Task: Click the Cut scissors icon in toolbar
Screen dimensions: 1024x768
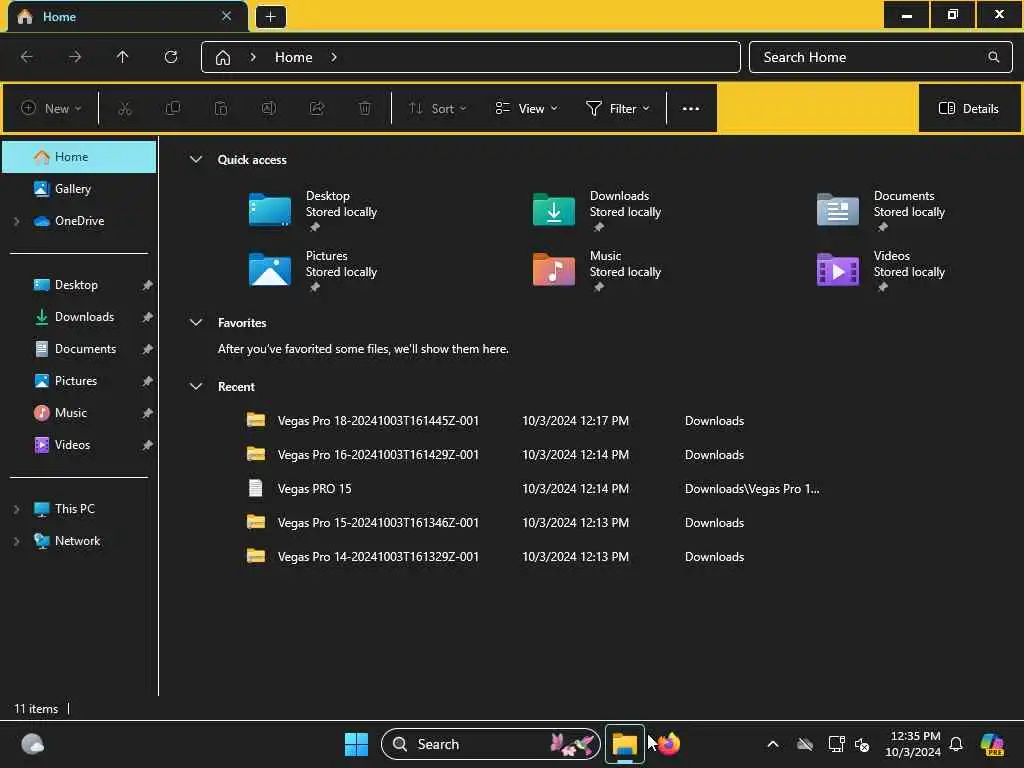Action: click(x=125, y=108)
